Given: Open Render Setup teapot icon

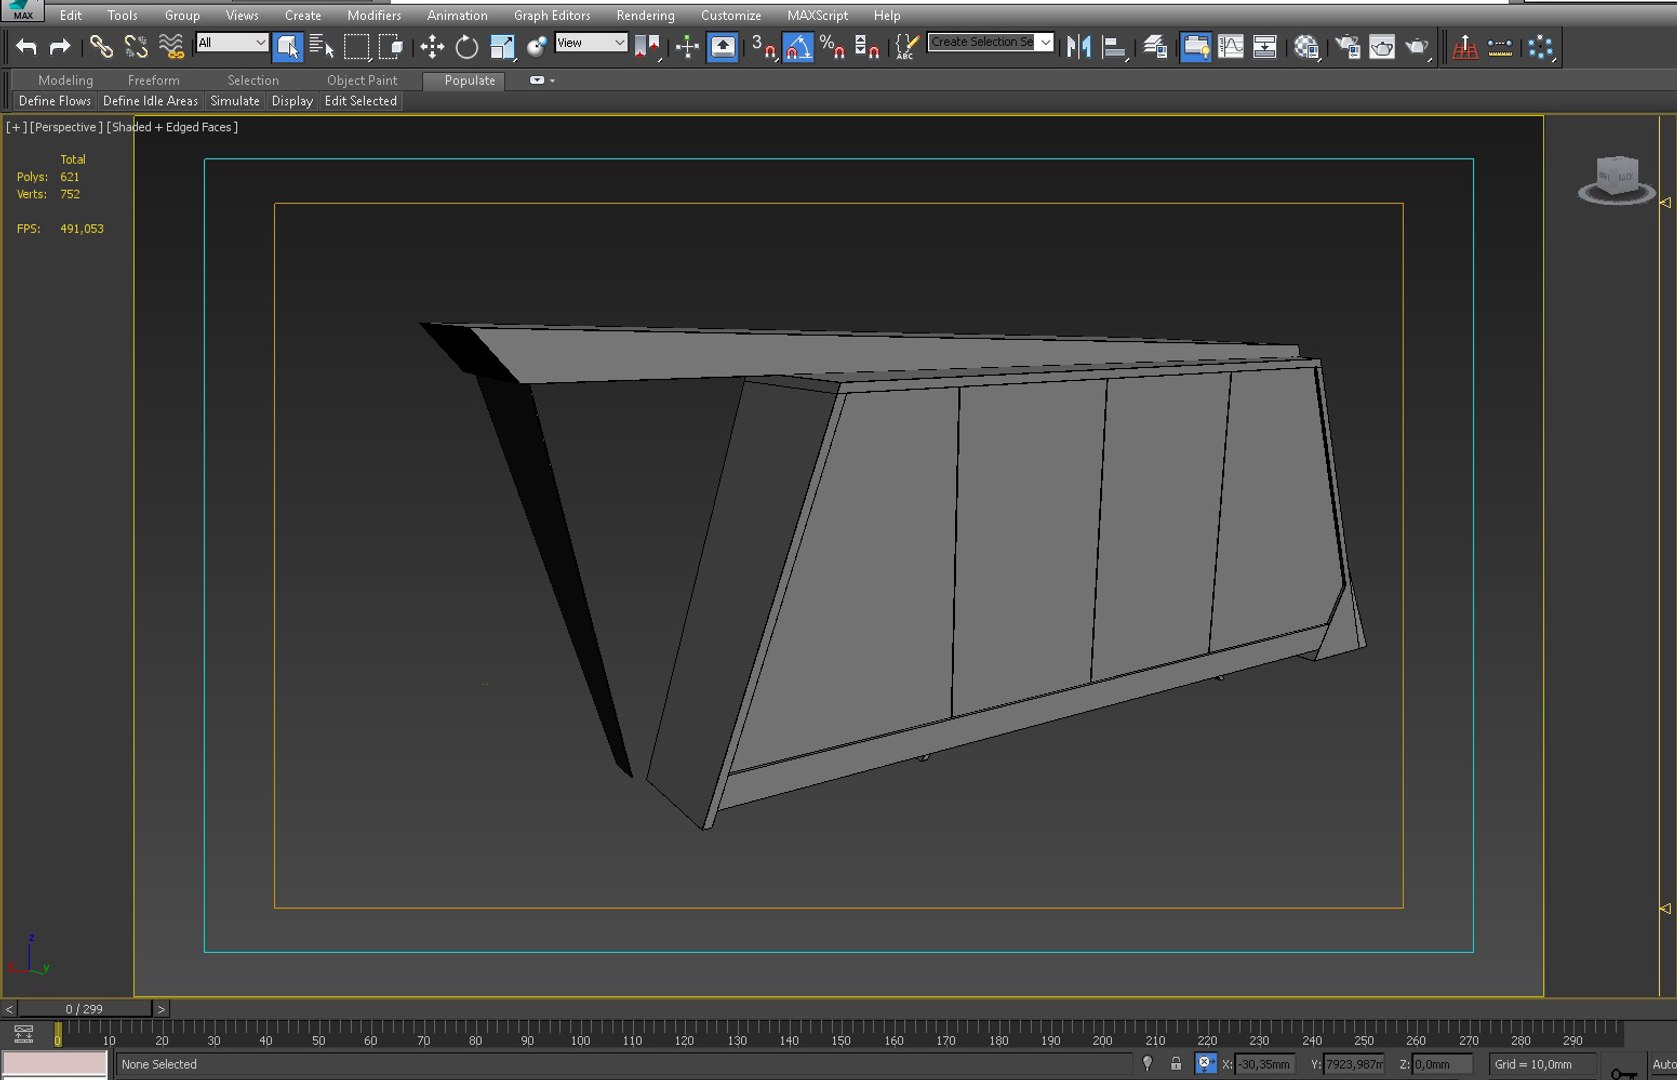Looking at the screenshot, I should click(1347, 47).
